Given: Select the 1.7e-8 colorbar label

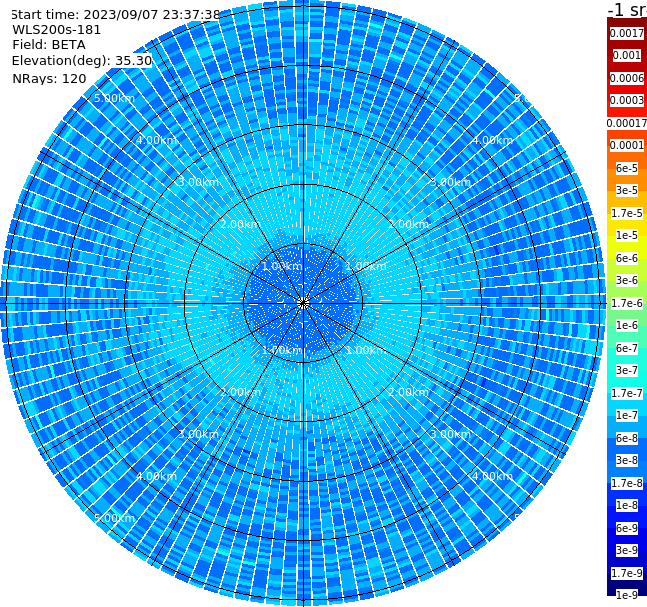Looking at the screenshot, I should 627,483.
